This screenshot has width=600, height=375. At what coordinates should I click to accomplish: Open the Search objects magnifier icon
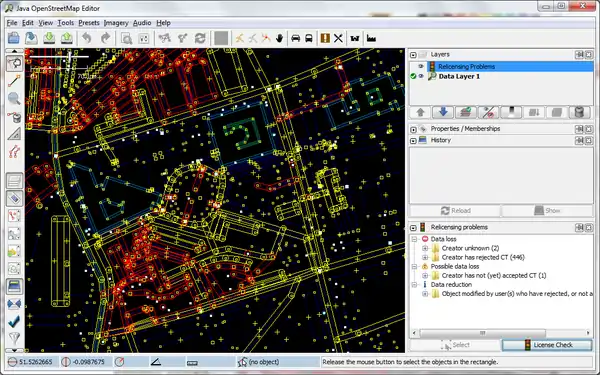point(126,38)
